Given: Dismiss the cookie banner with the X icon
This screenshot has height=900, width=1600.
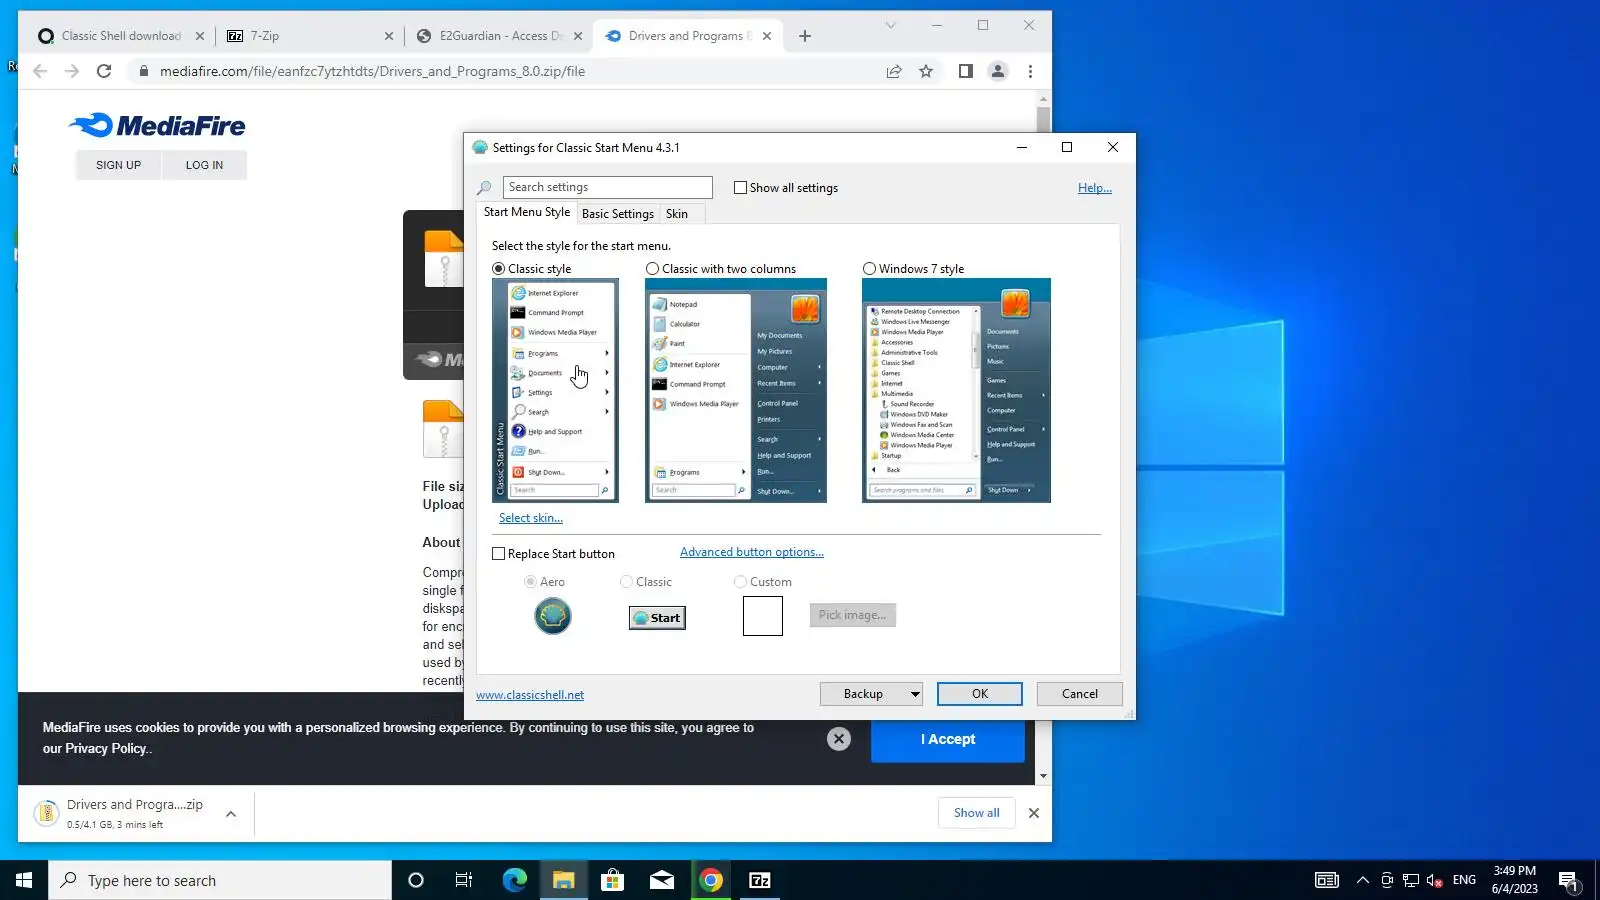Looking at the screenshot, I should point(839,739).
